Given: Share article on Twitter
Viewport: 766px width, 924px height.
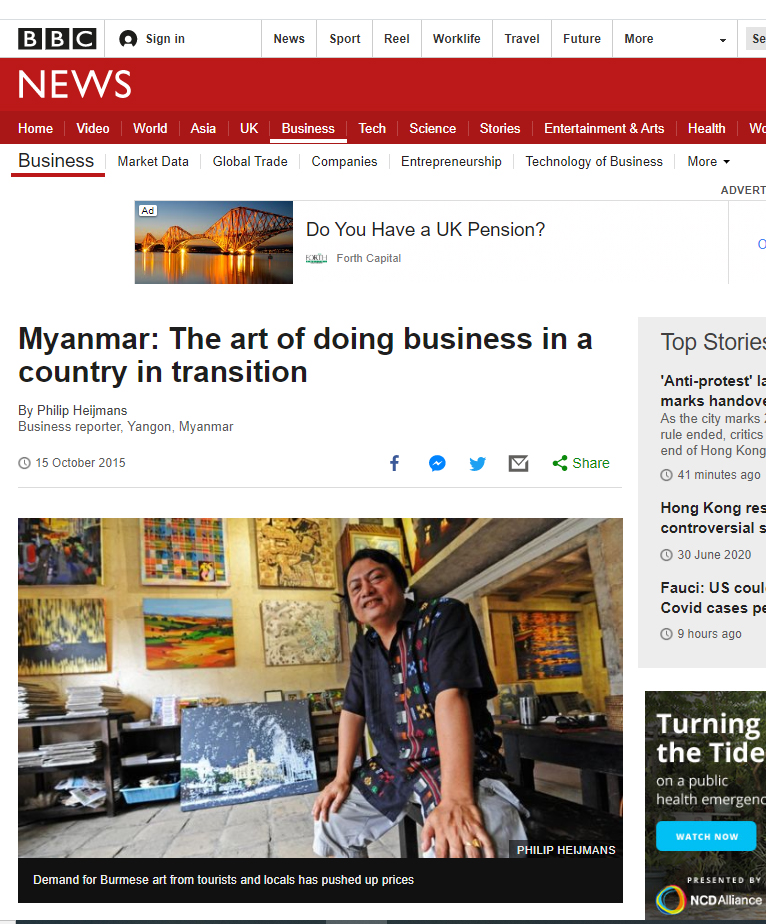Looking at the screenshot, I should [x=478, y=463].
